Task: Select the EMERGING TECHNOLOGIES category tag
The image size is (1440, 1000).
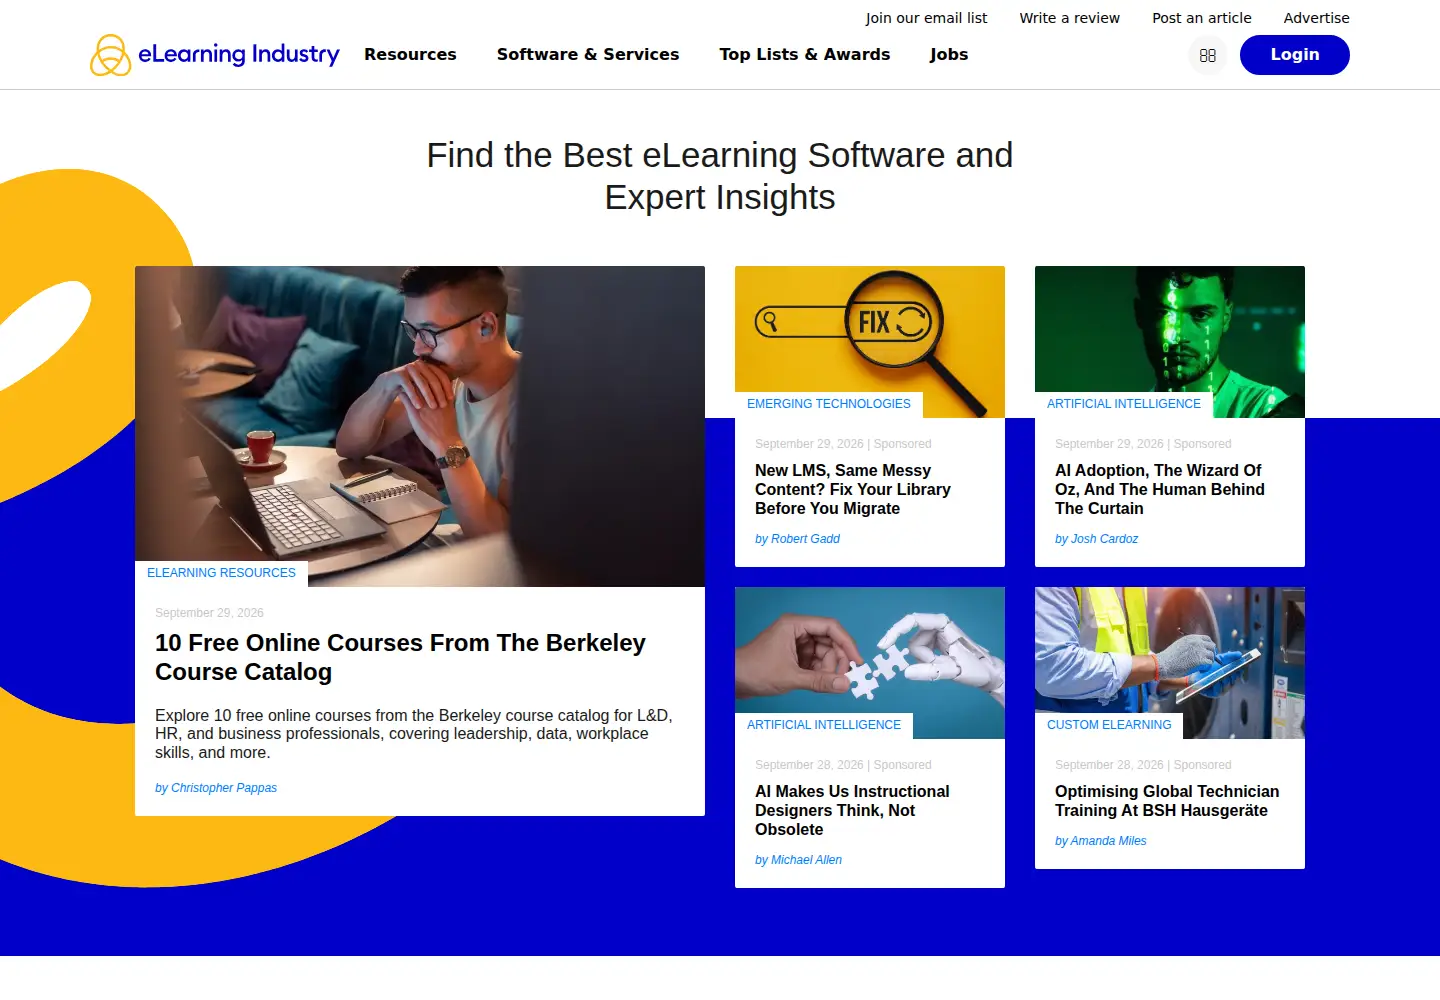Action: pos(829,404)
